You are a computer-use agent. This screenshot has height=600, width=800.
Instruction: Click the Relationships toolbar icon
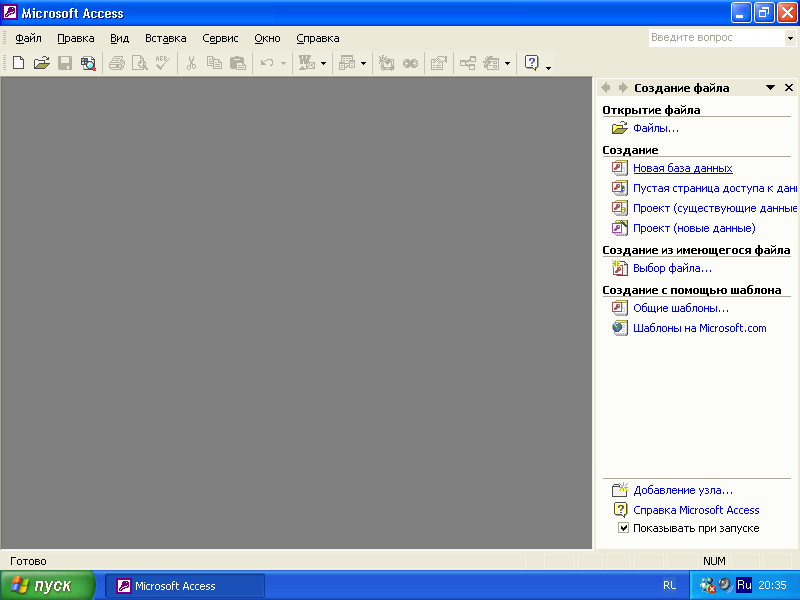point(468,63)
